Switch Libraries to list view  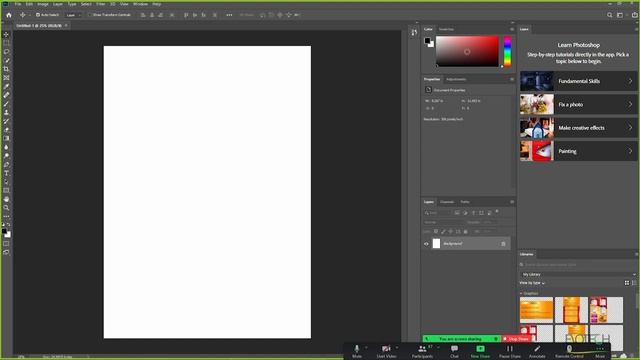(x=634, y=283)
